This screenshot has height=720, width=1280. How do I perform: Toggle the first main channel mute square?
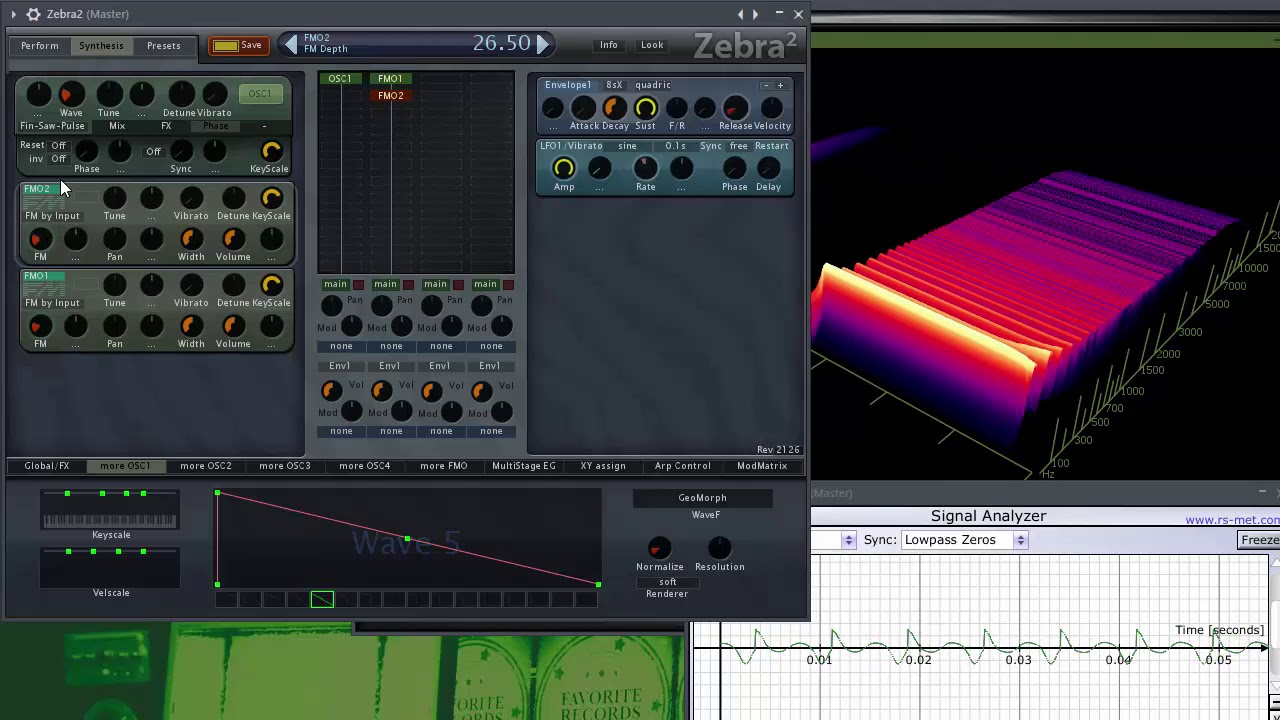[x=359, y=285]
